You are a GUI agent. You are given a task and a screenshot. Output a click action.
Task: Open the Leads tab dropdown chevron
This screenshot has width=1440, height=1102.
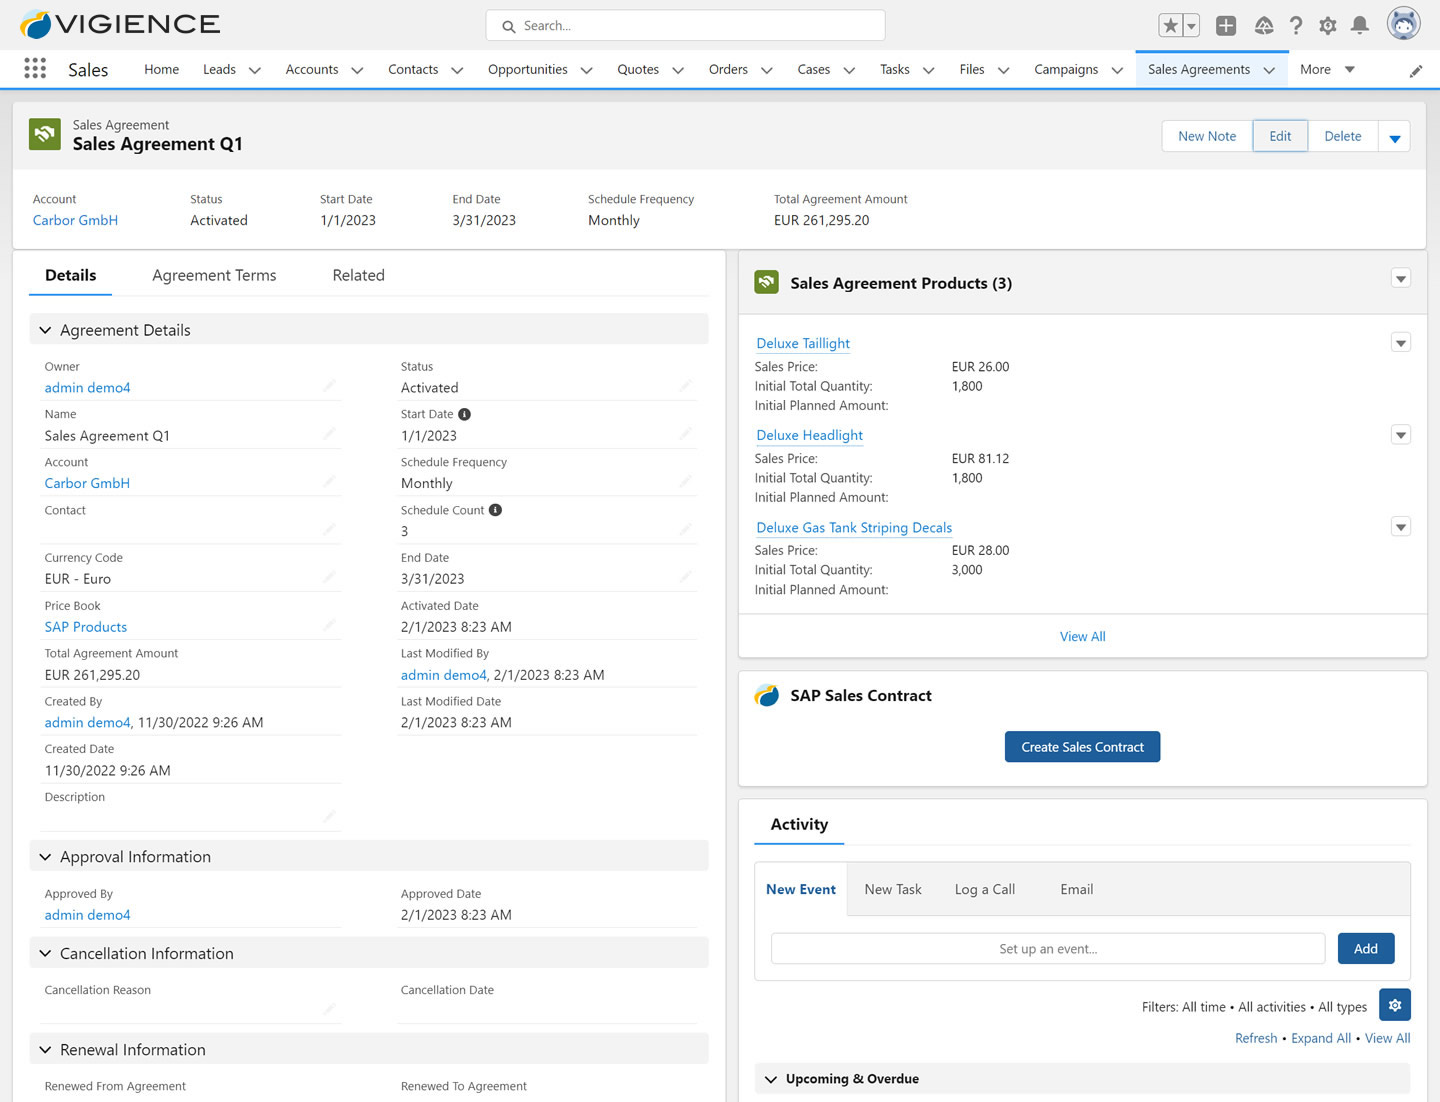[254, 70]
